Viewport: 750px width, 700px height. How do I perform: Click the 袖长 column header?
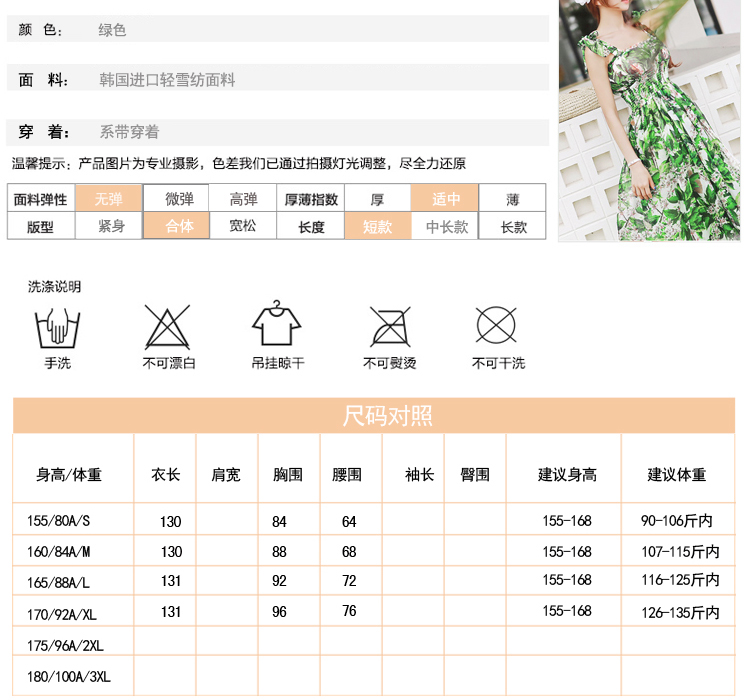point(413,468)
